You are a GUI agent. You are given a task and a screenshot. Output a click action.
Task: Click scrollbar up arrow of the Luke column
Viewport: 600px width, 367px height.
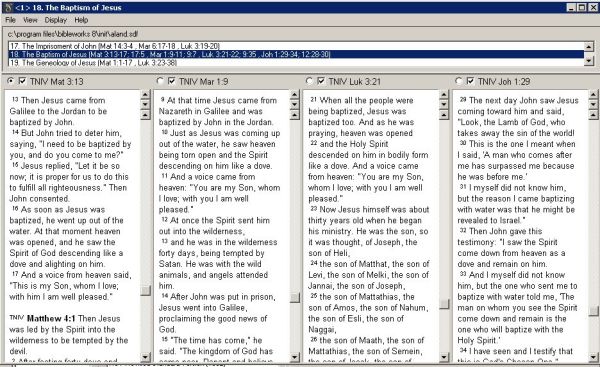[x=444, y=115]
